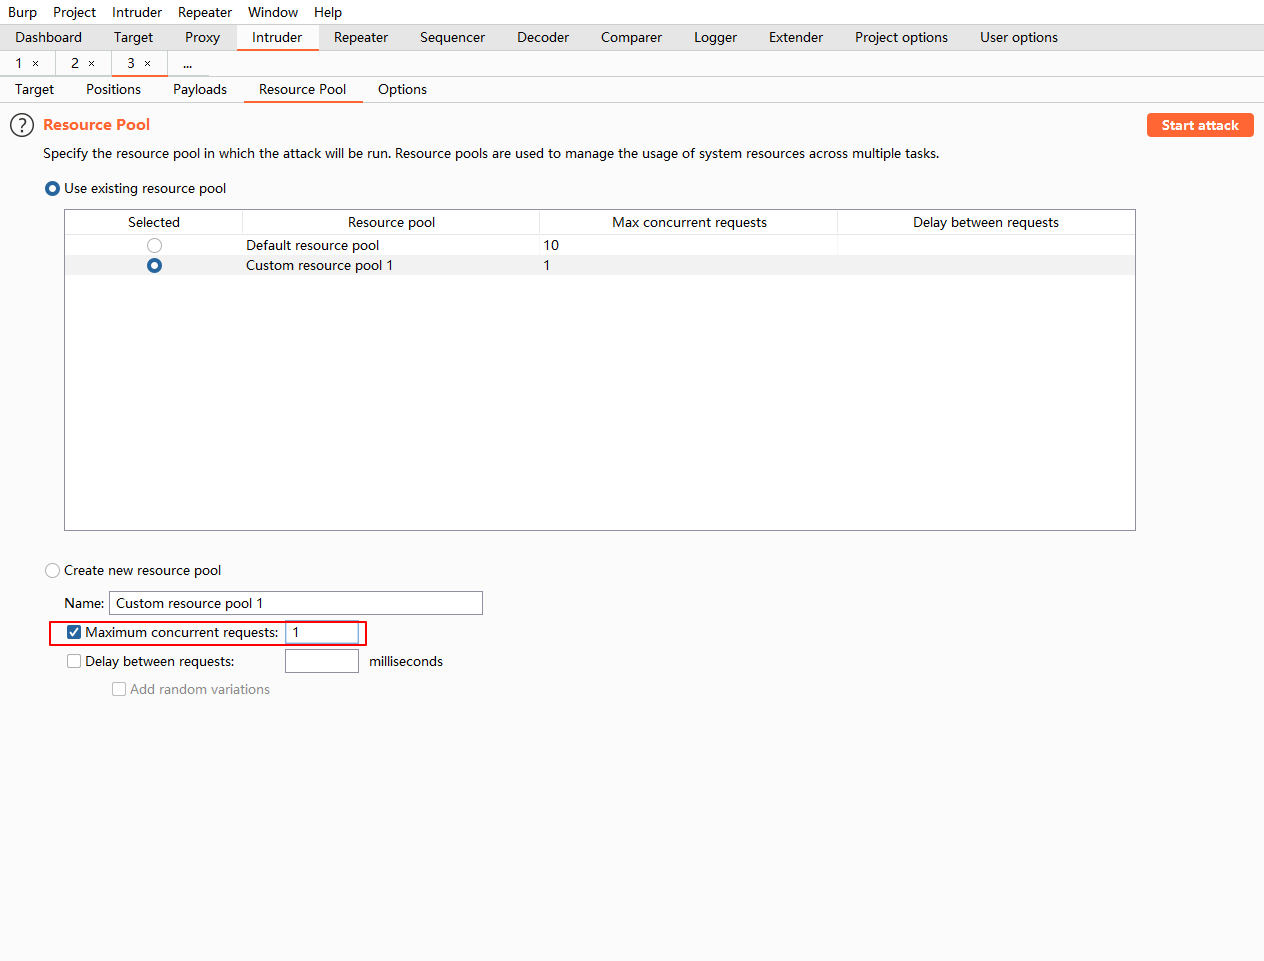
Task: Switch to the top-level Target tab
Action: point(133,37)
